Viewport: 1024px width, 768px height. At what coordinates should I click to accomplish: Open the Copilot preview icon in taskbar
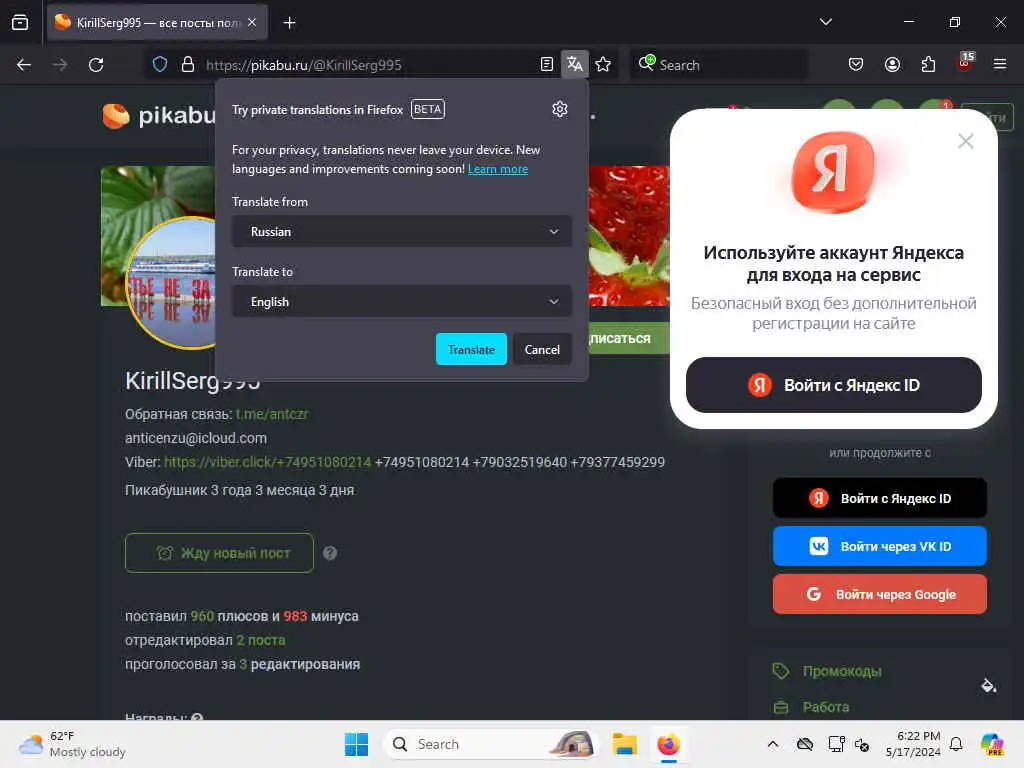point(992,744)
